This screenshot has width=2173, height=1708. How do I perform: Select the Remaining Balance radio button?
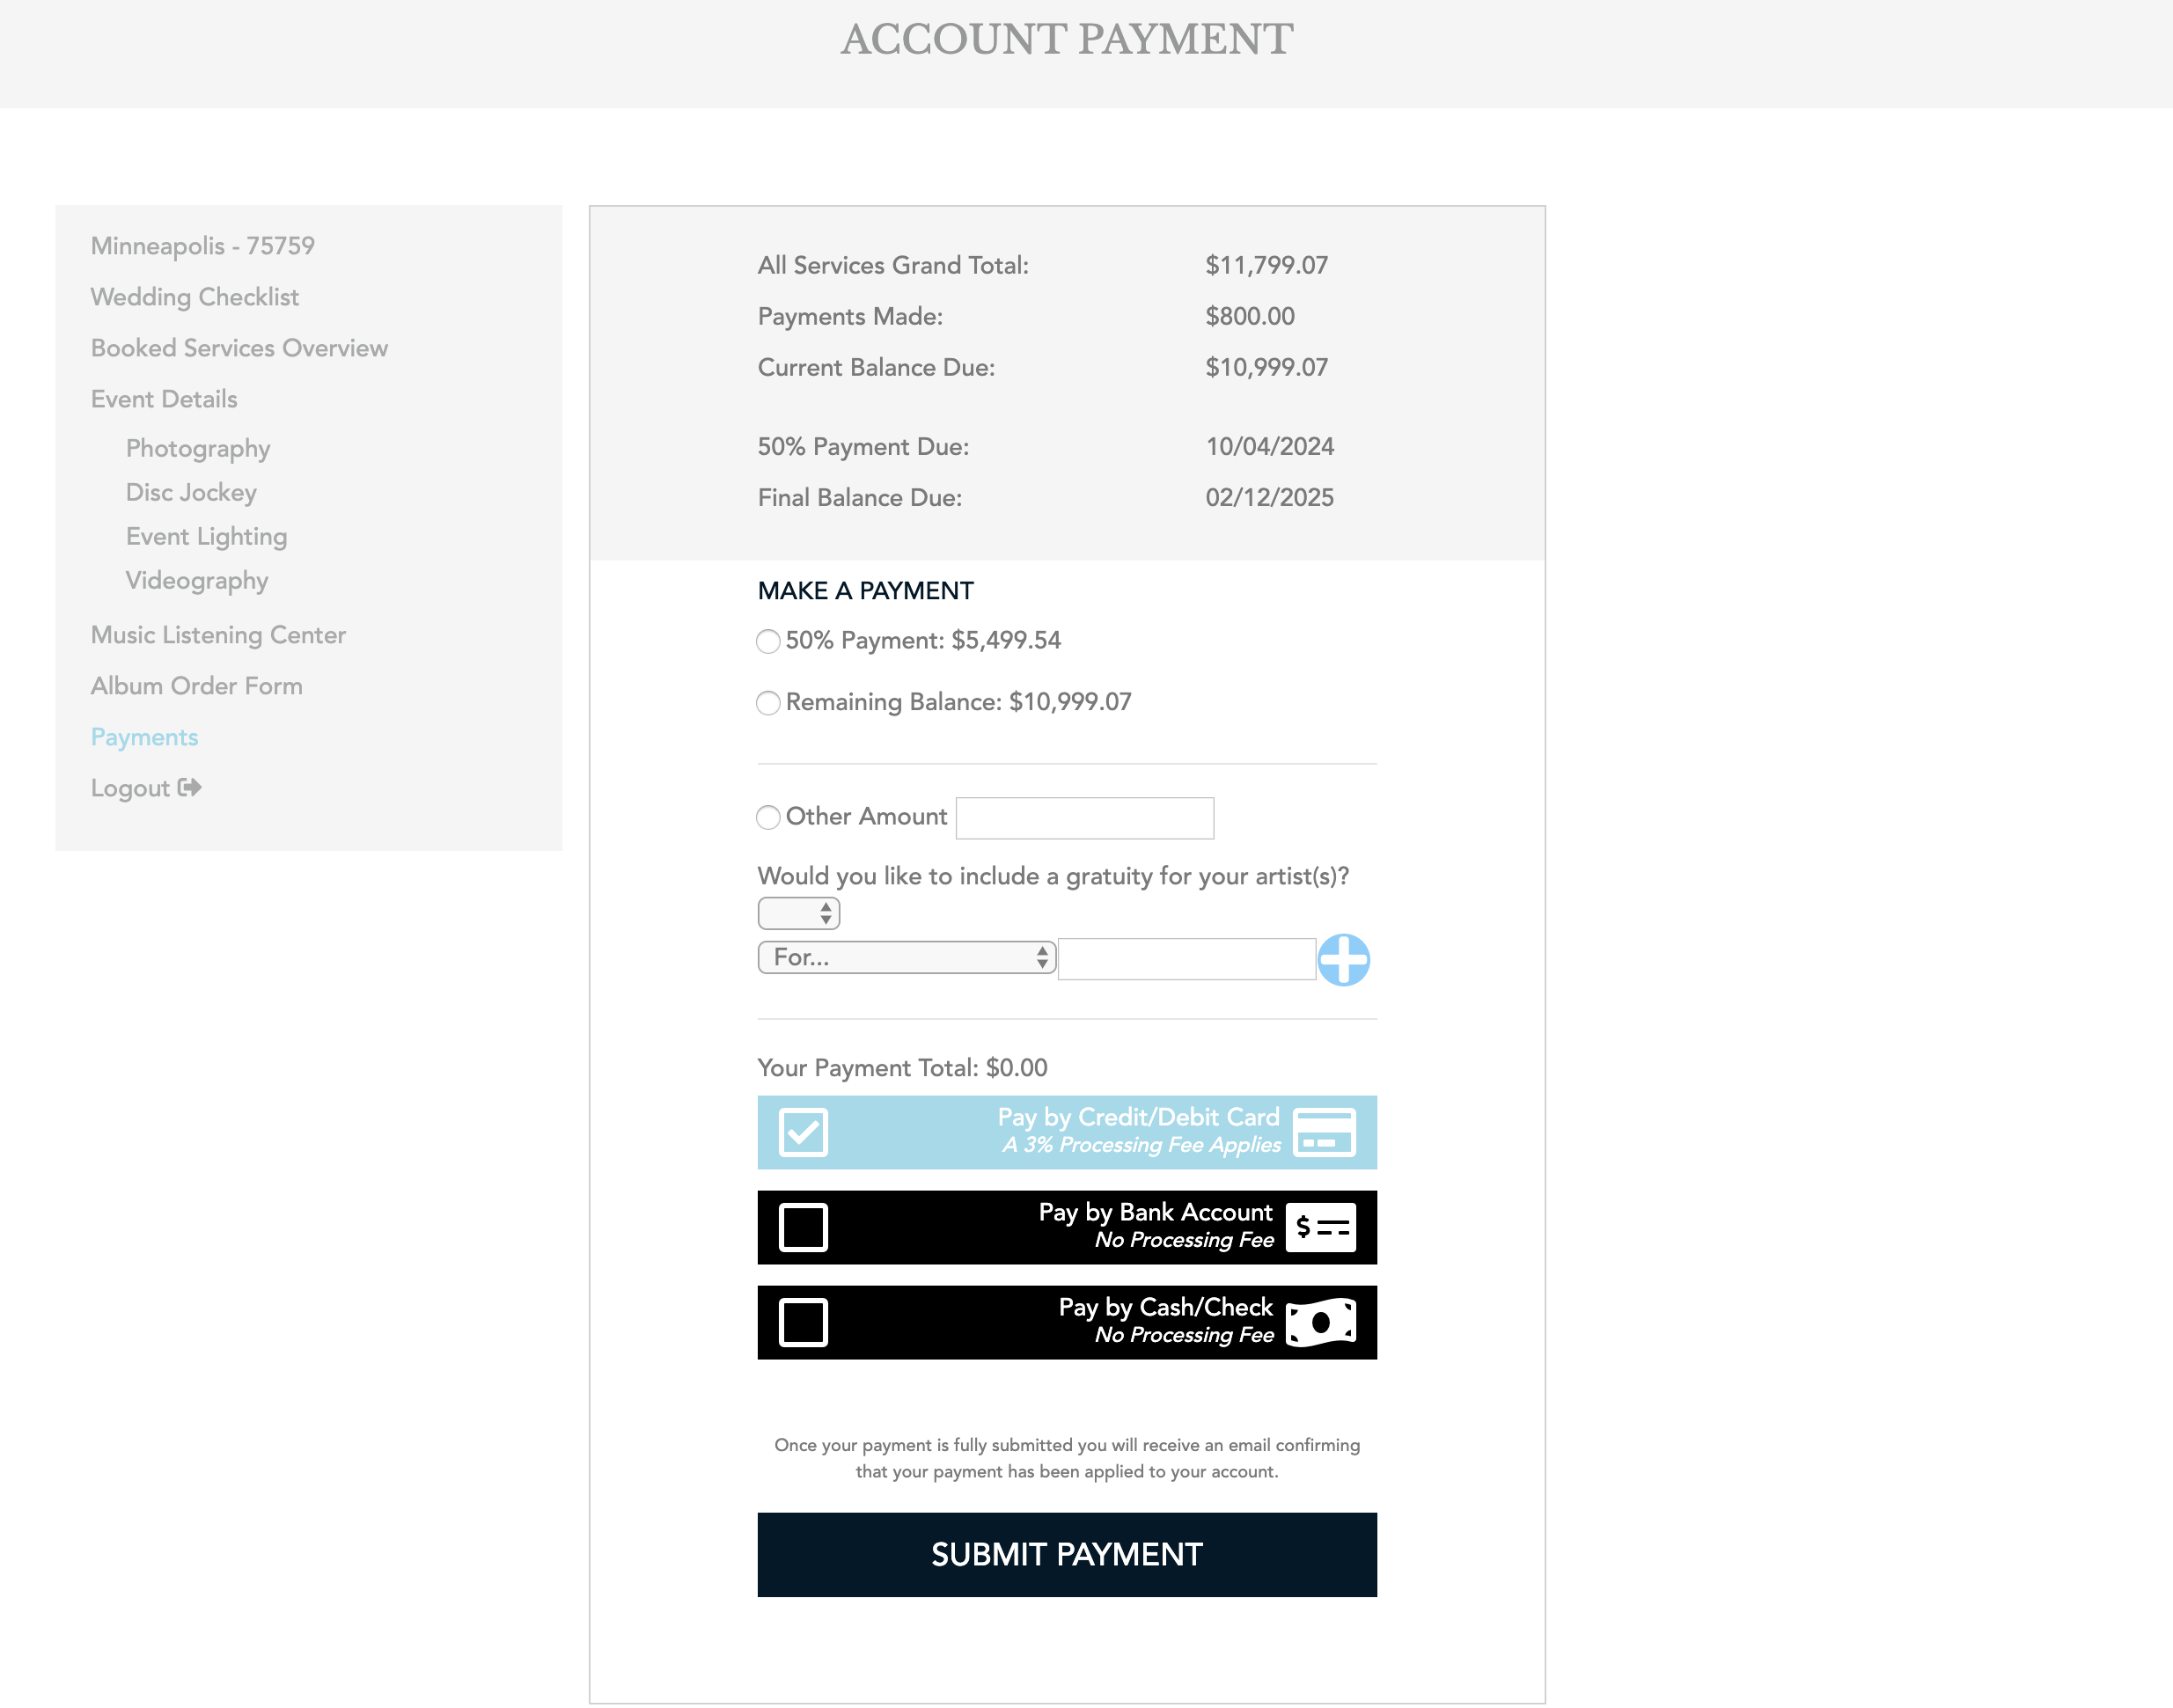coord(768,703)
